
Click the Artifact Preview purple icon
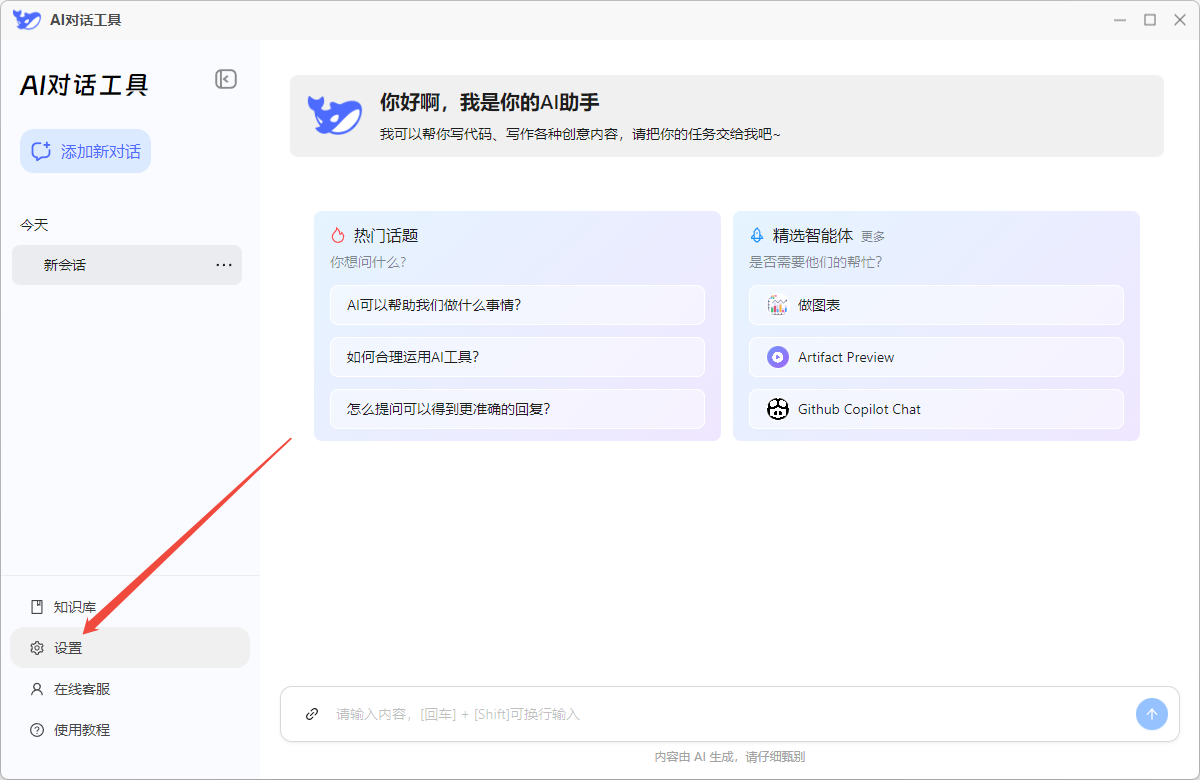(778, 357)
